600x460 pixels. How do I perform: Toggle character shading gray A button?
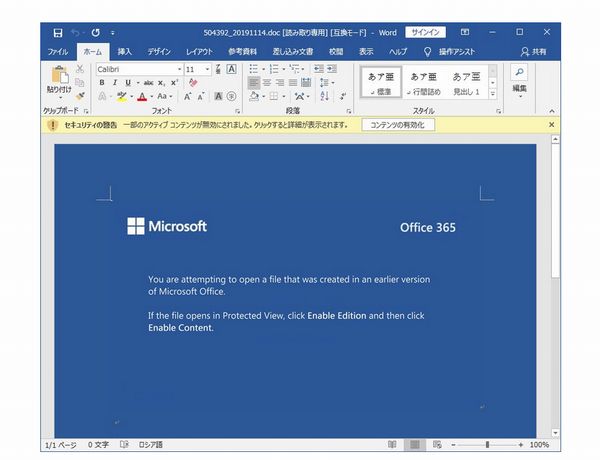pos(218,96)
